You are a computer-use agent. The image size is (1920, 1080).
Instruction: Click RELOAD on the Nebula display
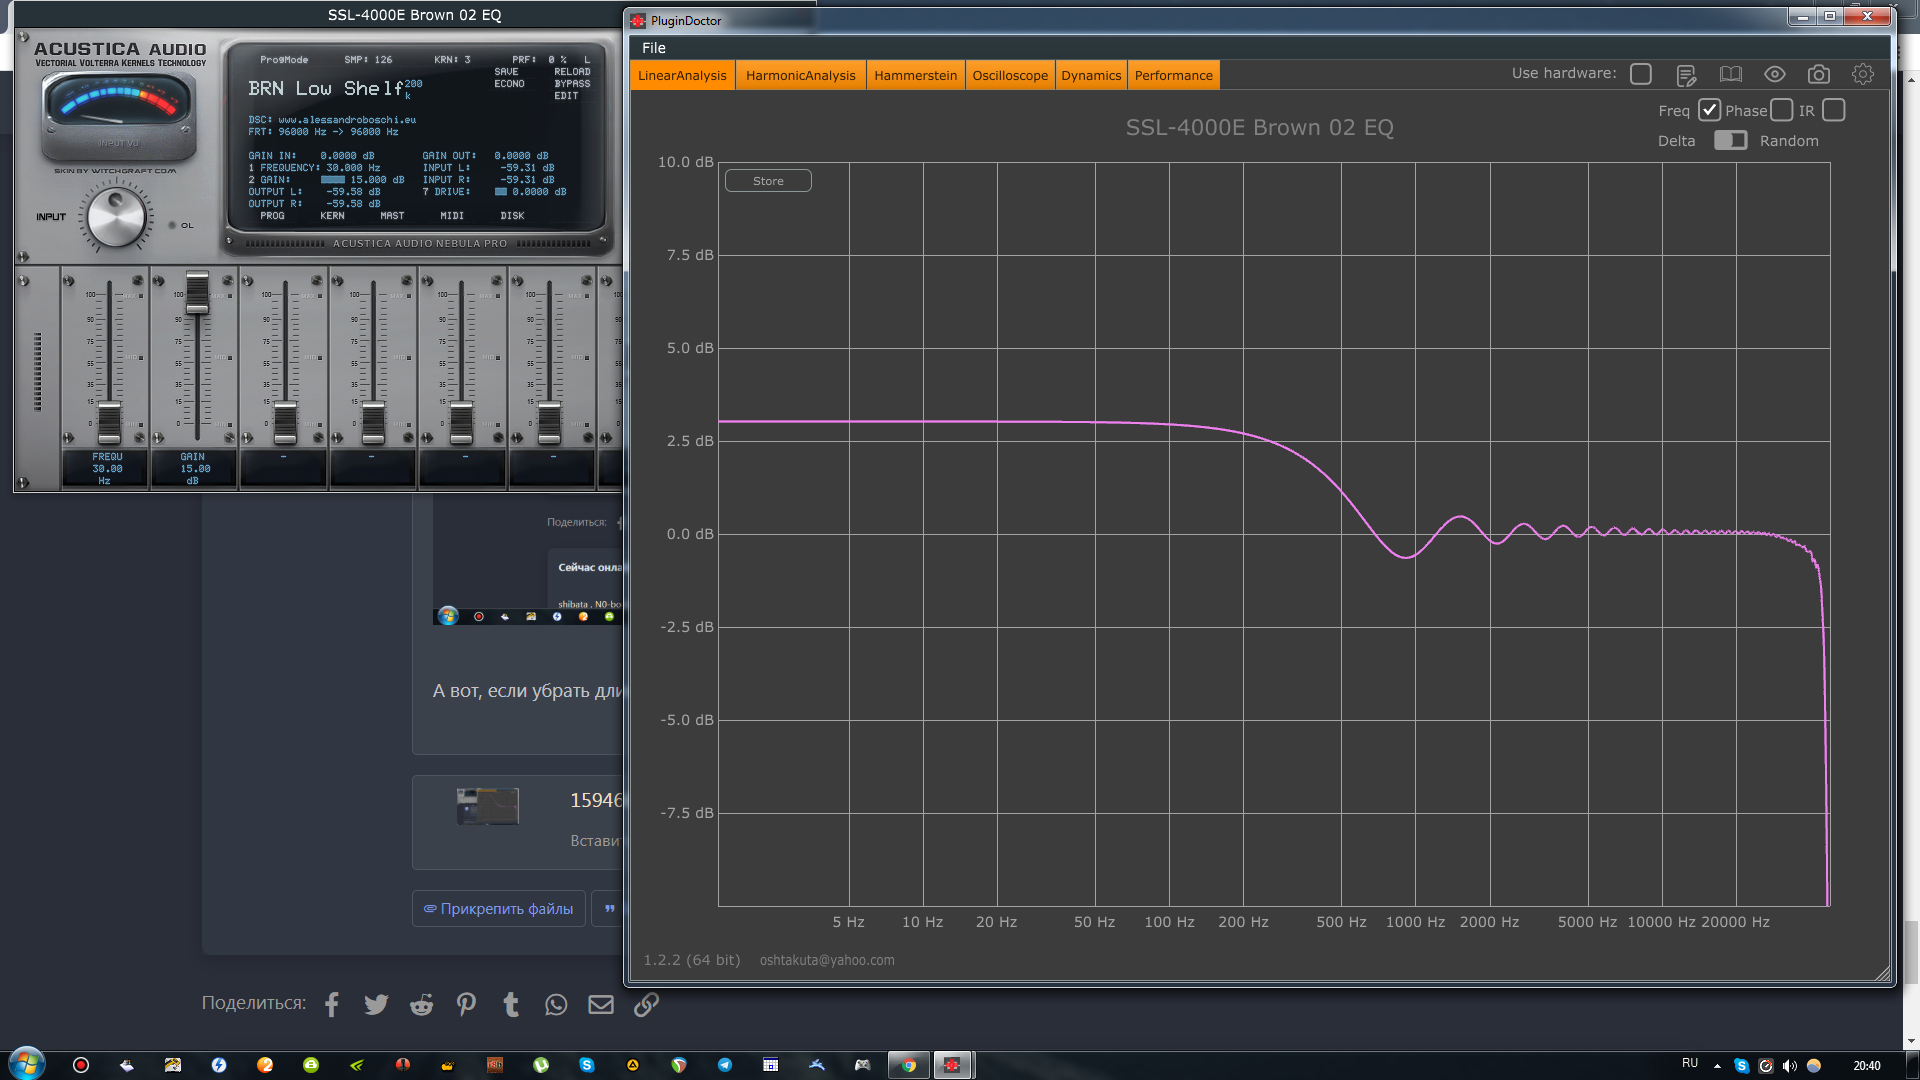[572, 72]
